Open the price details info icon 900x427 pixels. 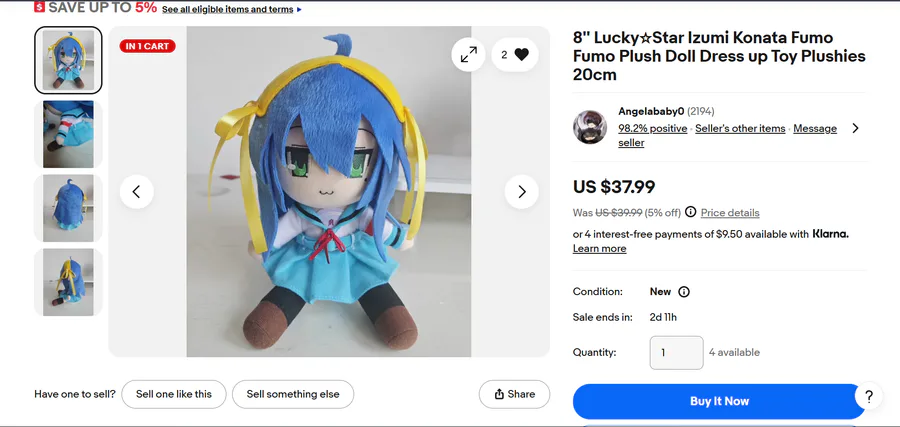tap(690, 212)
